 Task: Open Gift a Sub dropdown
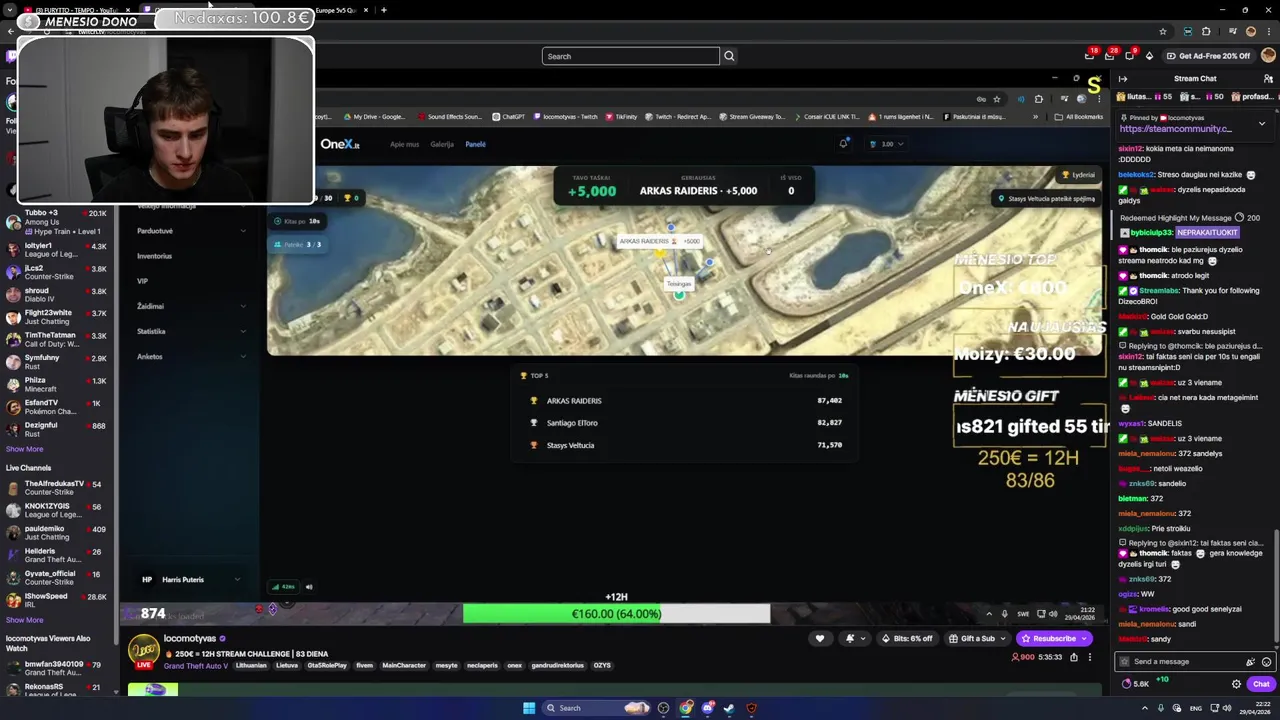(977, 638)
